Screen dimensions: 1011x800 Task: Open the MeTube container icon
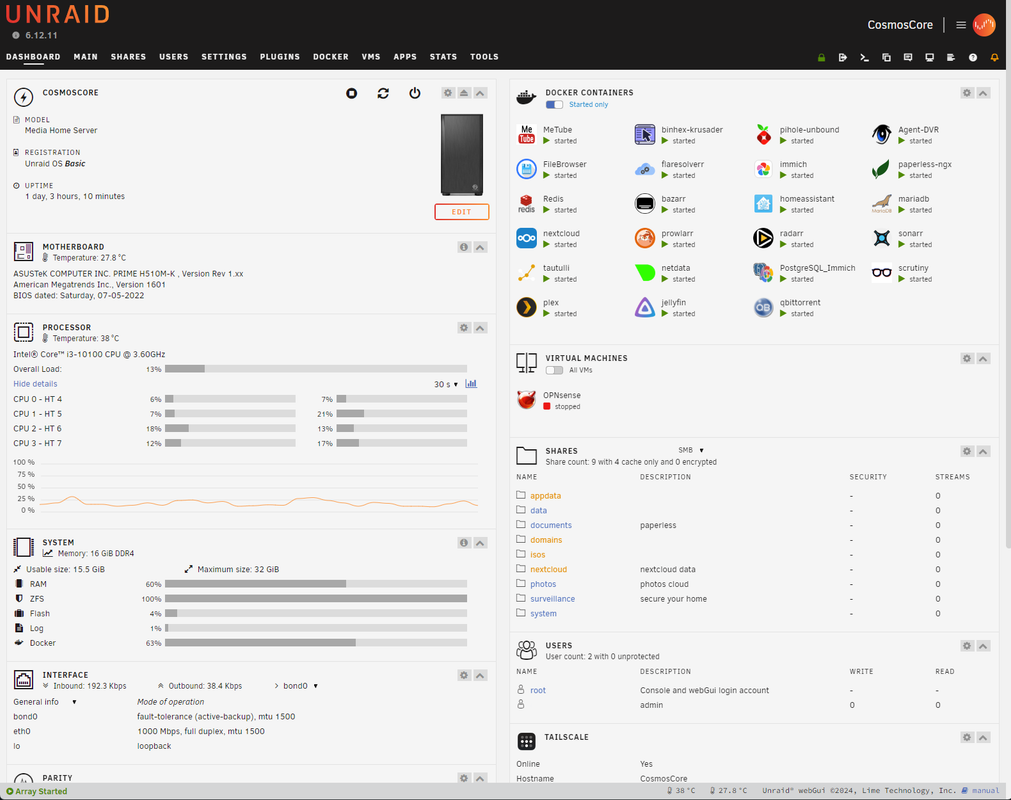(527, 134)
